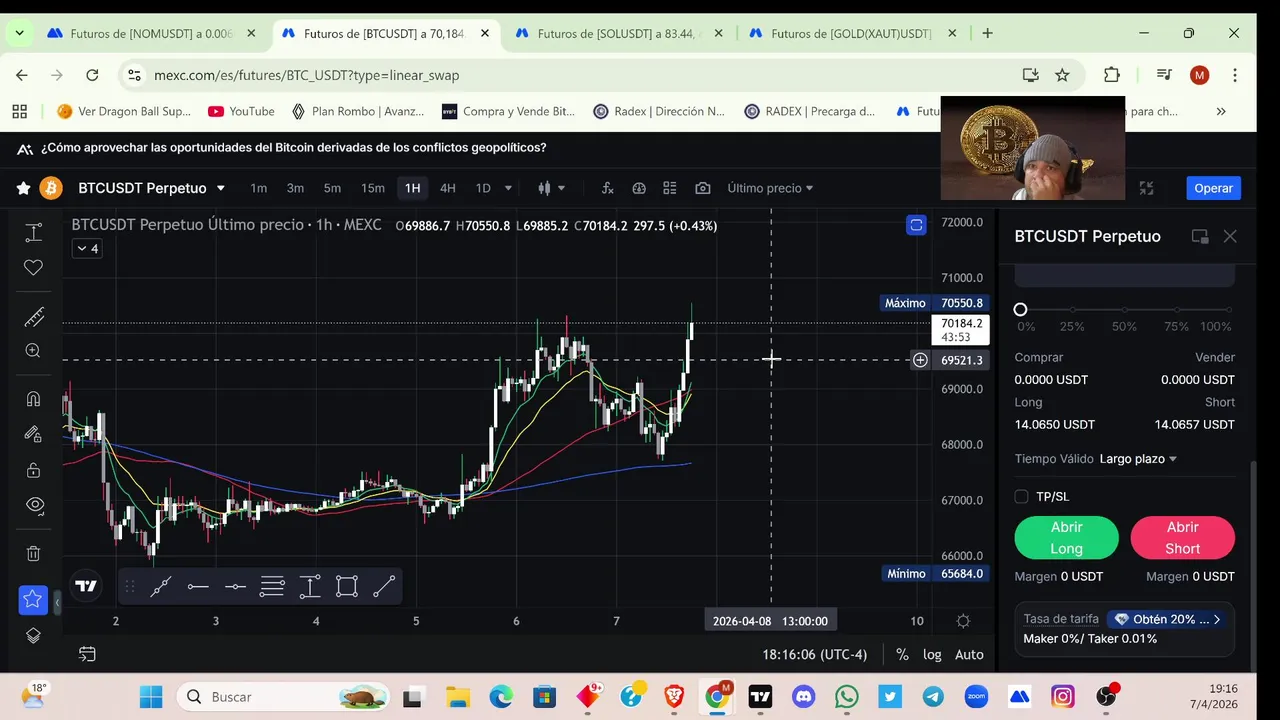Open the indicators fx button
The image size is (1280, 720).
[607, 188]
